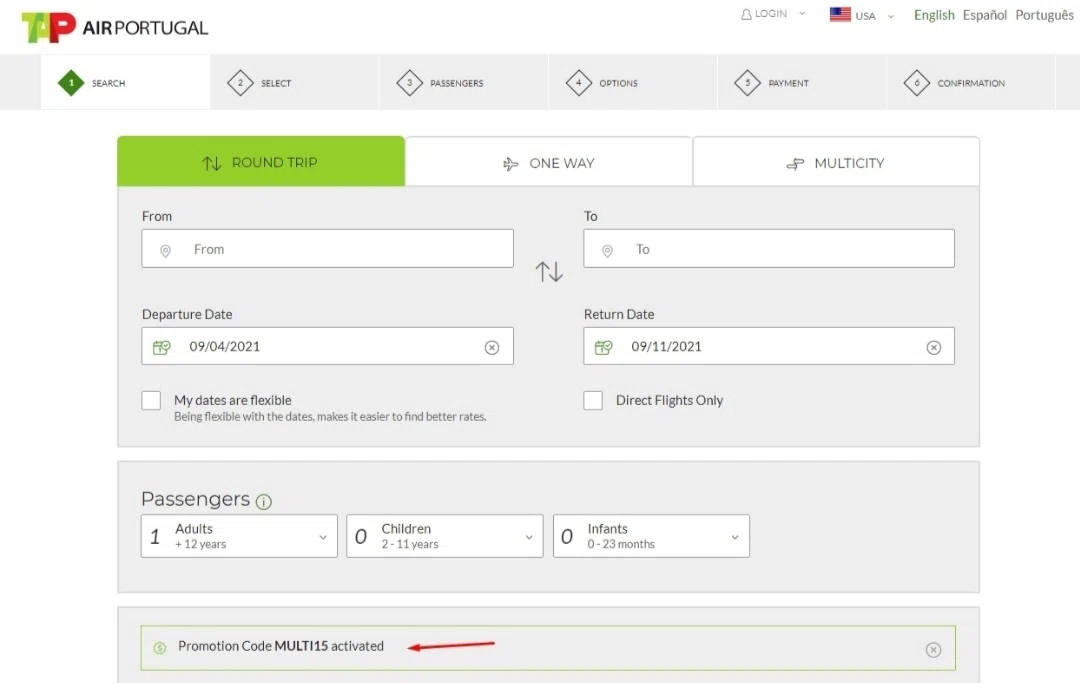
Task: Clear the Return Date value
Action: tap(933, 348)
